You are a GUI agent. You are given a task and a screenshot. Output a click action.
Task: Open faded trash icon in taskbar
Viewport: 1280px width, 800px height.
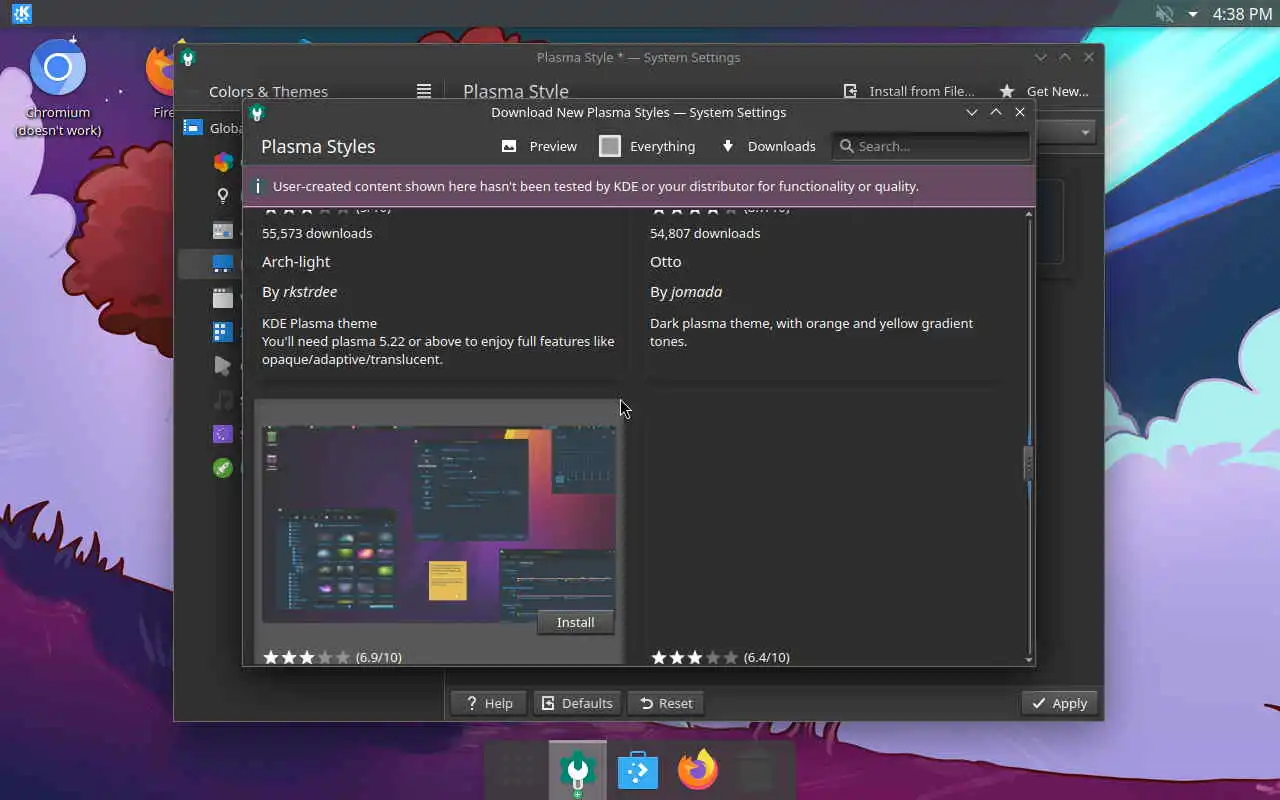pos(757,770)
